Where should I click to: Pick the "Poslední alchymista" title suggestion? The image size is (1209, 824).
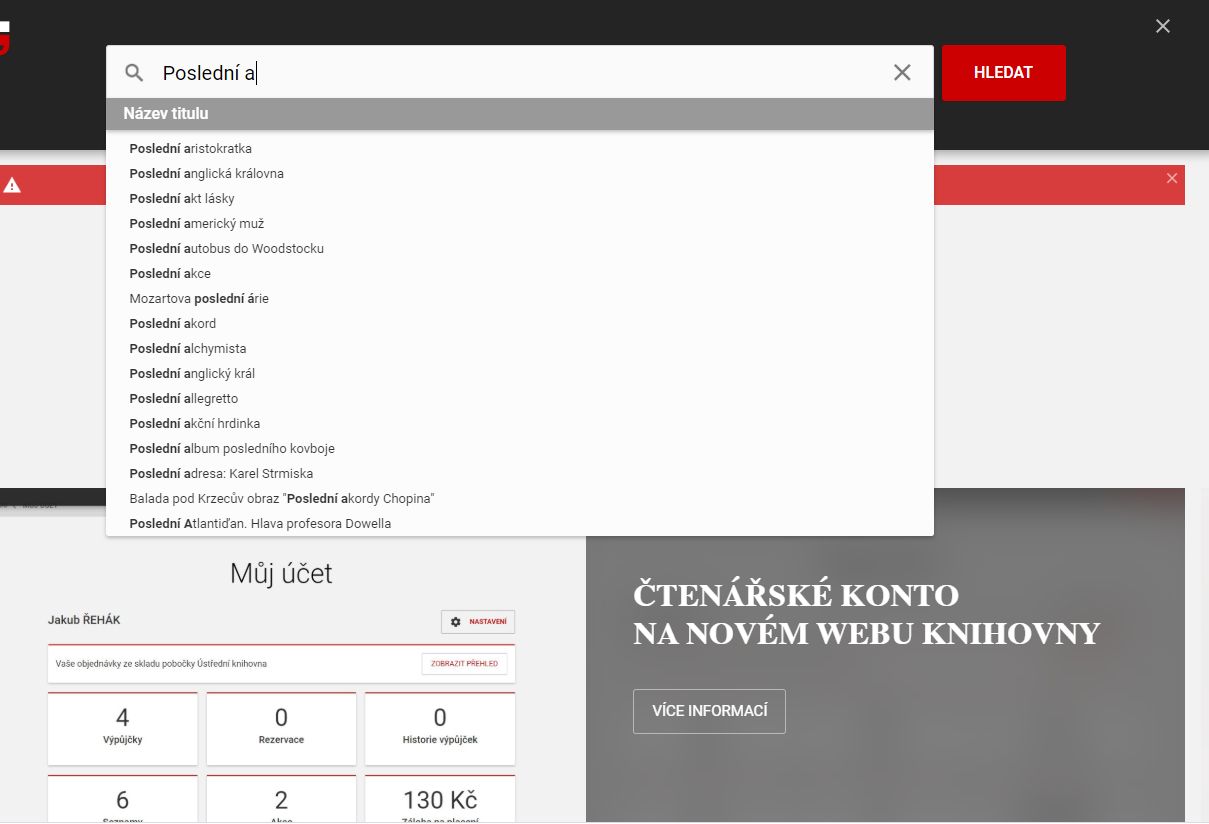tap(187, 349)
